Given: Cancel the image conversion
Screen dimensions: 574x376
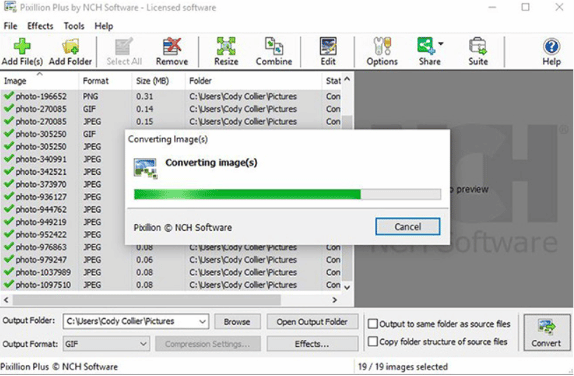Looking at the screenshot, I should (407, 227).
